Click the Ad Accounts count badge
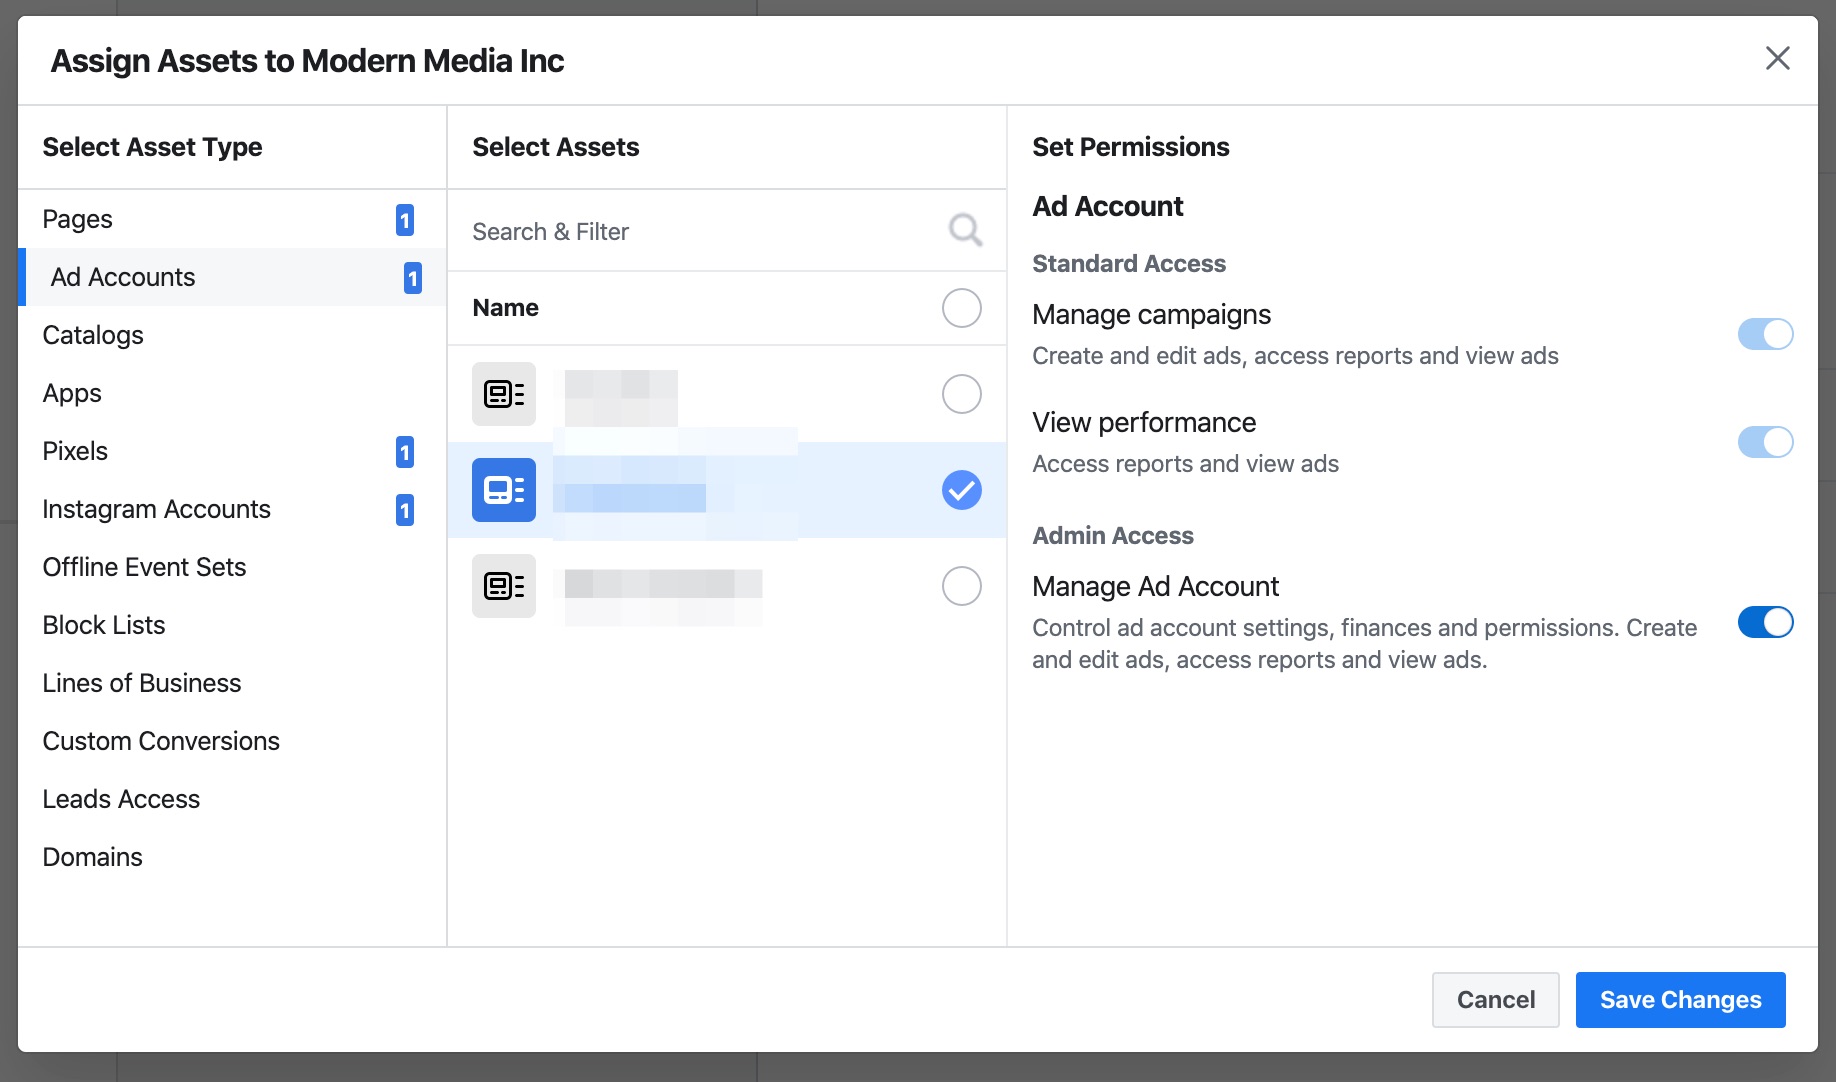The width and height of the screenshot is (1836, 1082). [413, 278]
